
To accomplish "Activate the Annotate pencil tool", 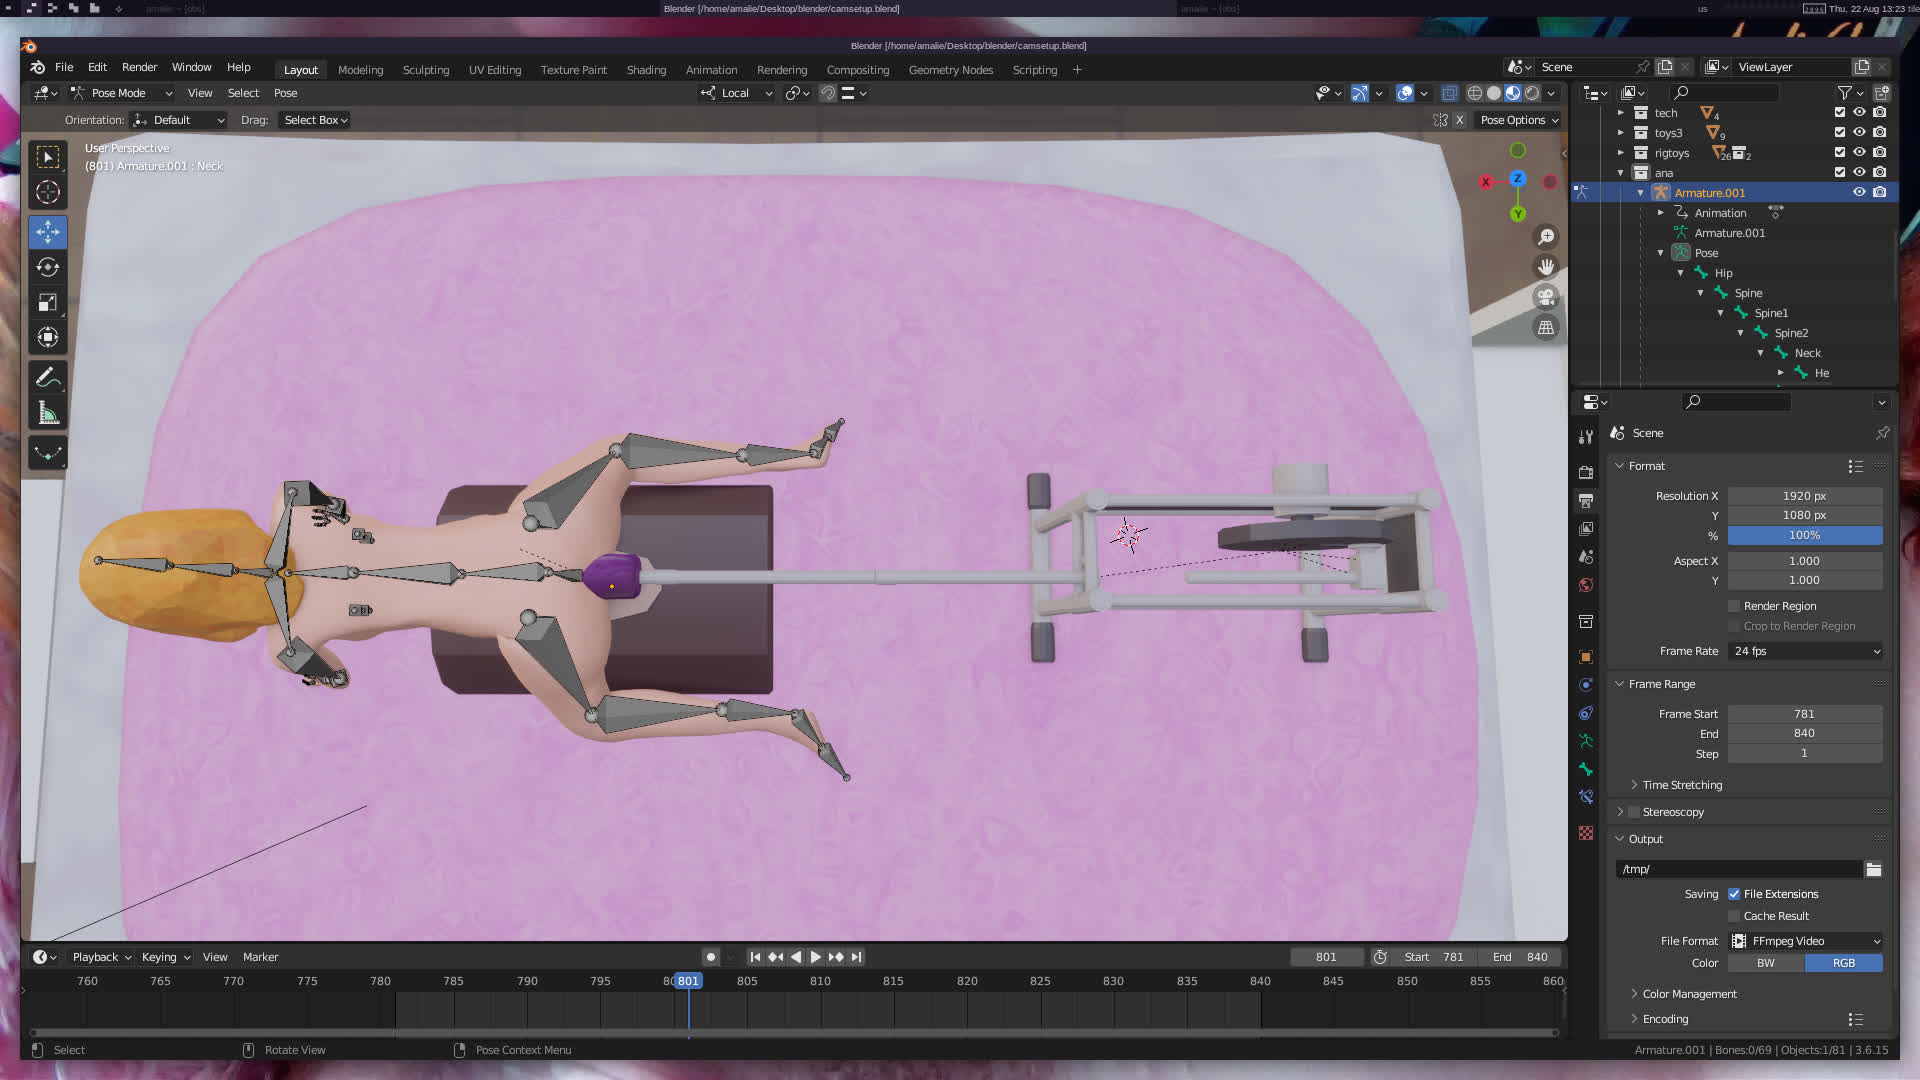I will (x=47, y=378).
